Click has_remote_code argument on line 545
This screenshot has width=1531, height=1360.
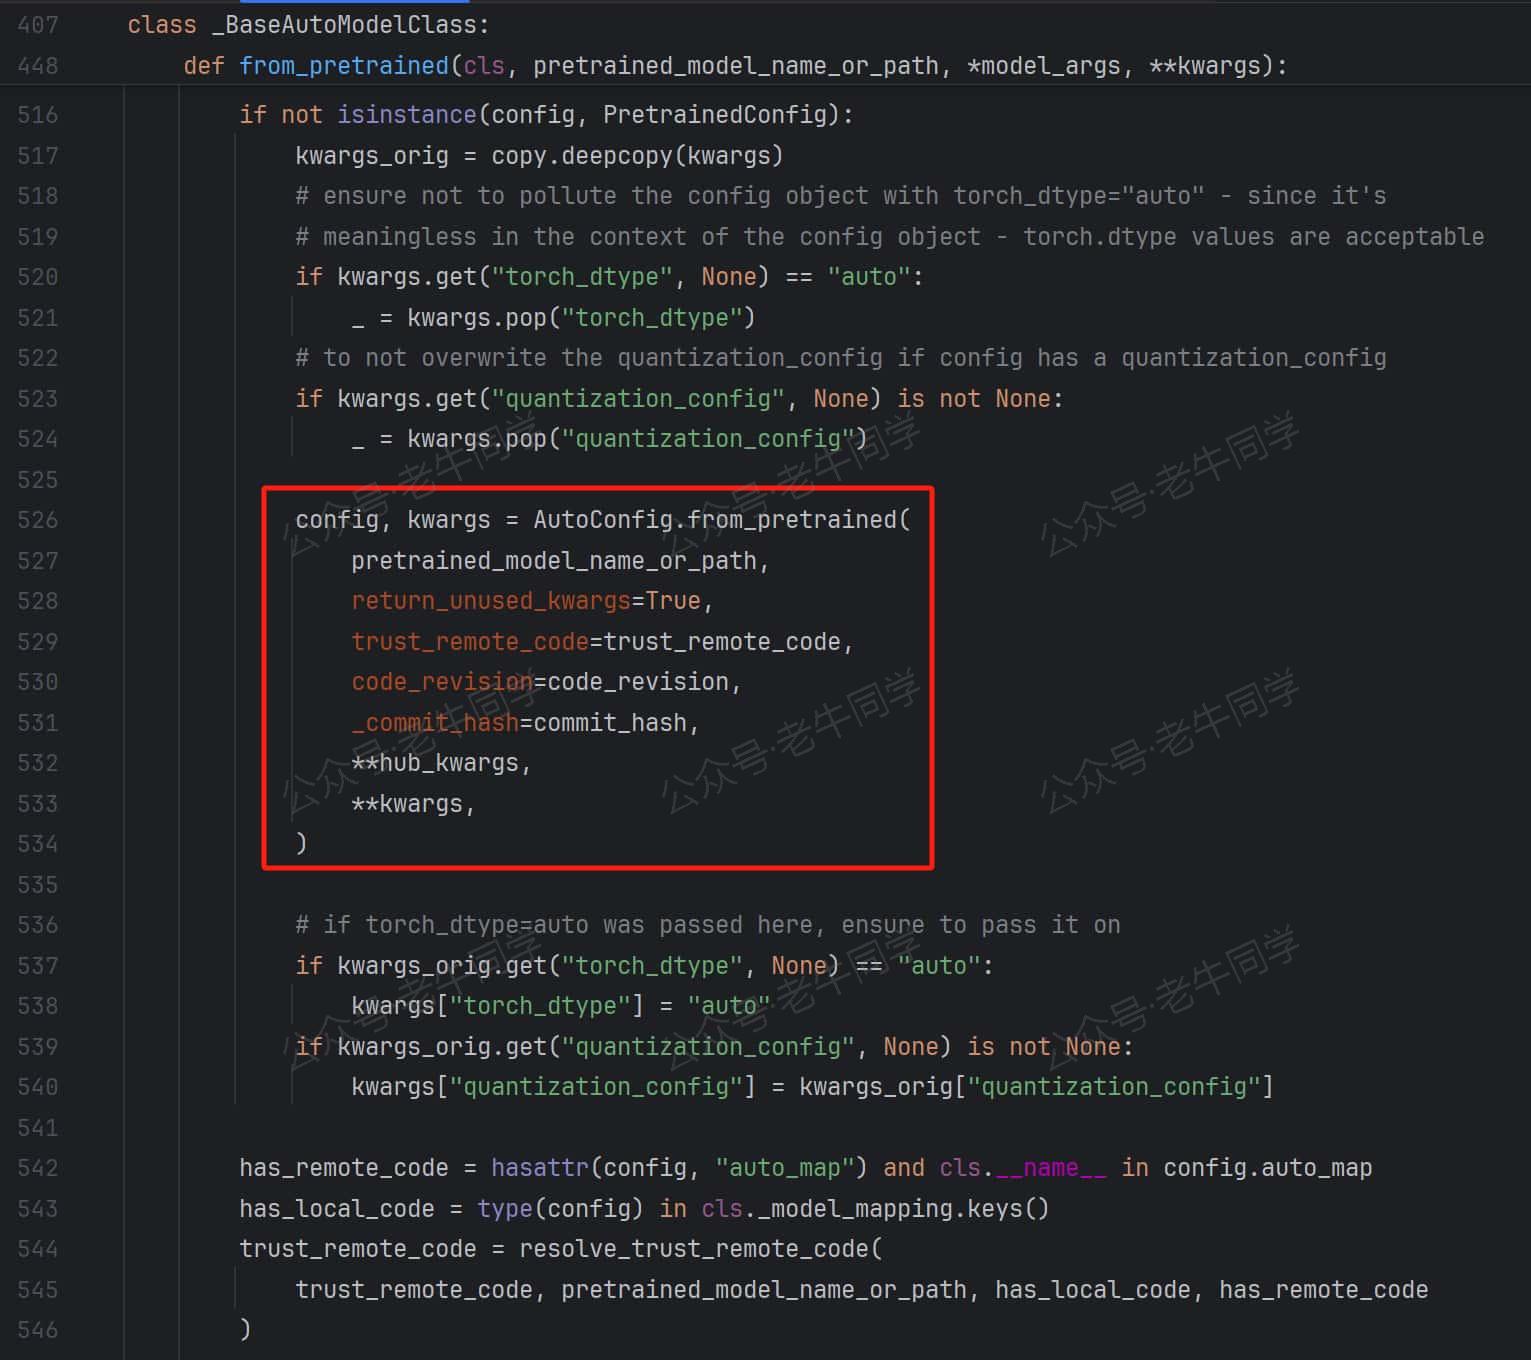click(1323, 1290)
